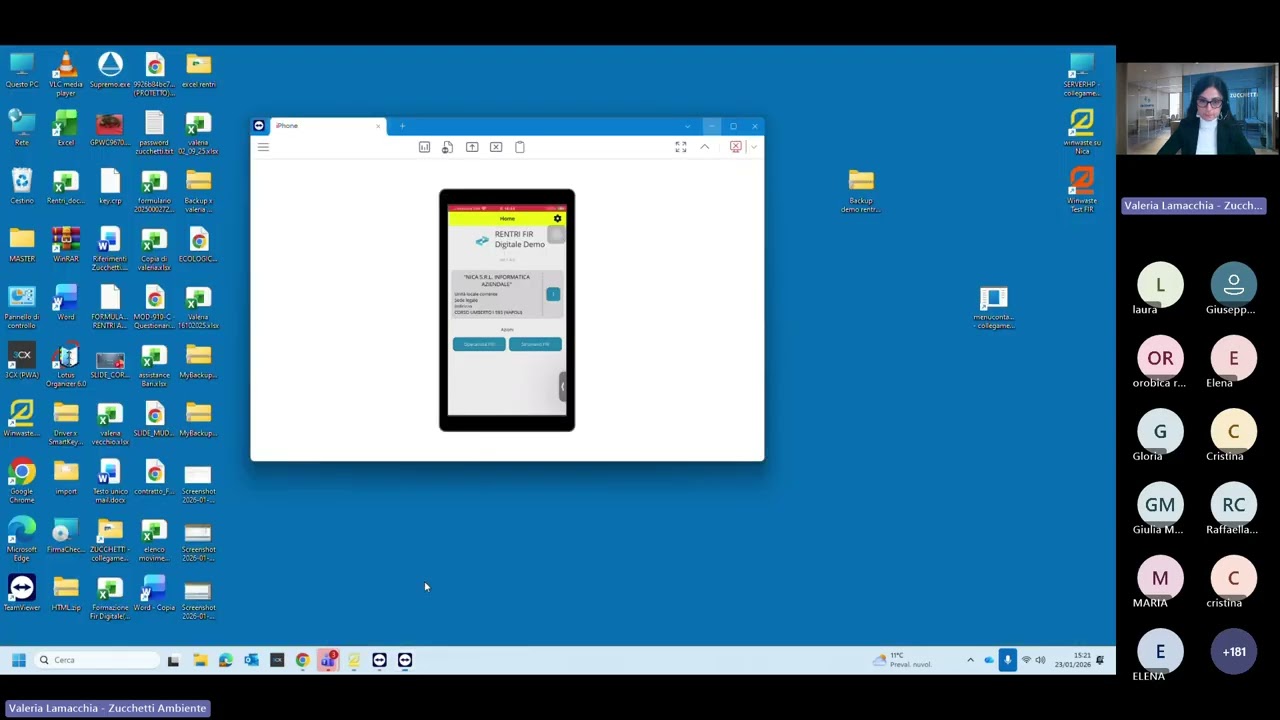Screen dimensions: 1280x720
Task: Open Microsoft Edge desktop shortcut
Action: click(x=22, y=539)
